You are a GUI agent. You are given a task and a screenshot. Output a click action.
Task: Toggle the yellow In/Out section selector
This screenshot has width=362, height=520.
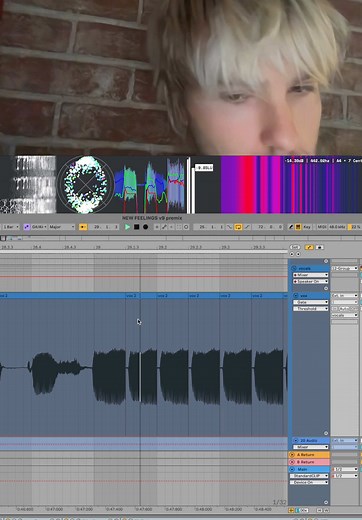point(291,510)
